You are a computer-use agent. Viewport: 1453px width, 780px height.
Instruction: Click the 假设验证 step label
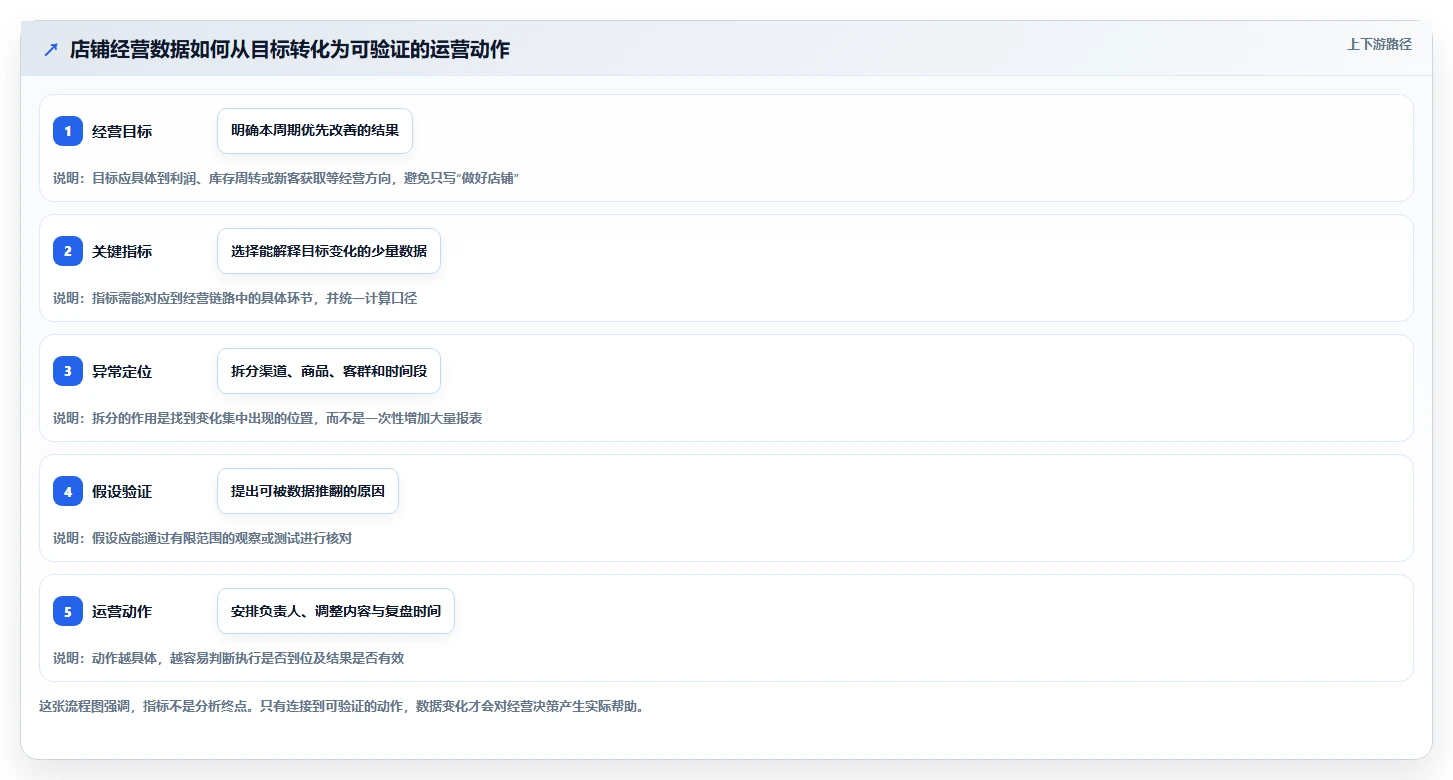pos(122,491)
